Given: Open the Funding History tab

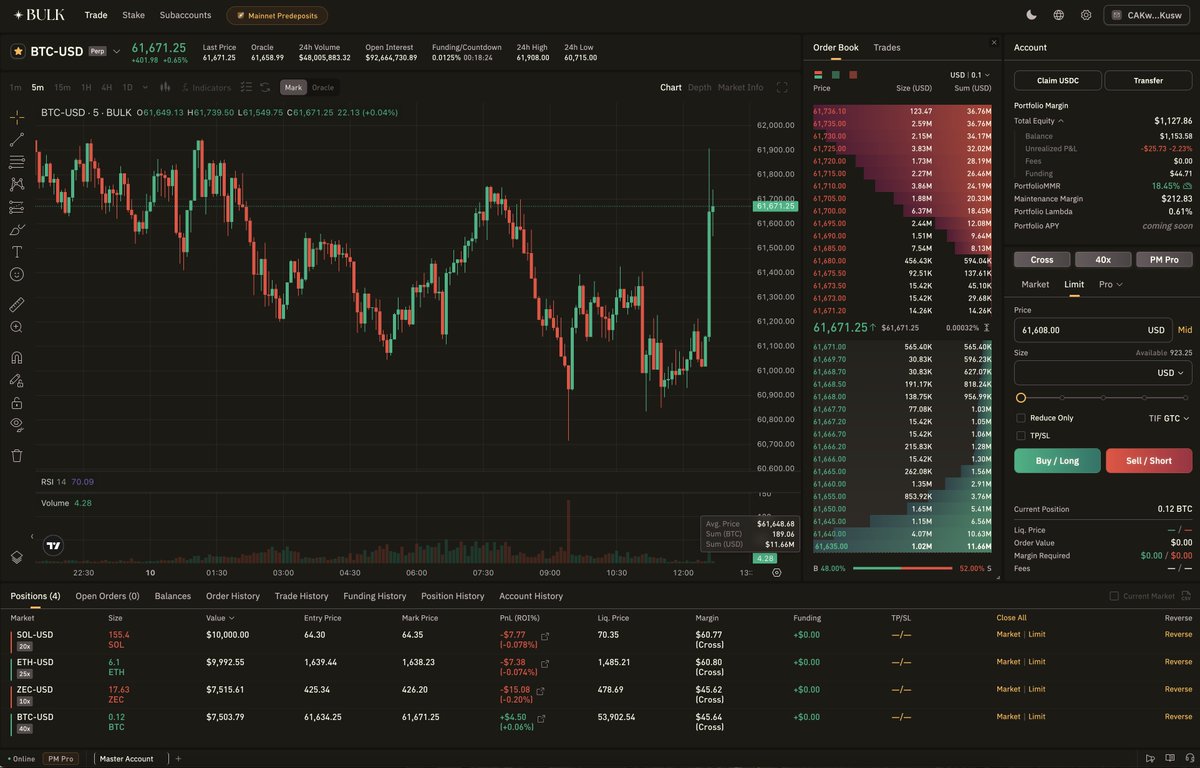Looking at the screenshot, I should pos(375,596).
